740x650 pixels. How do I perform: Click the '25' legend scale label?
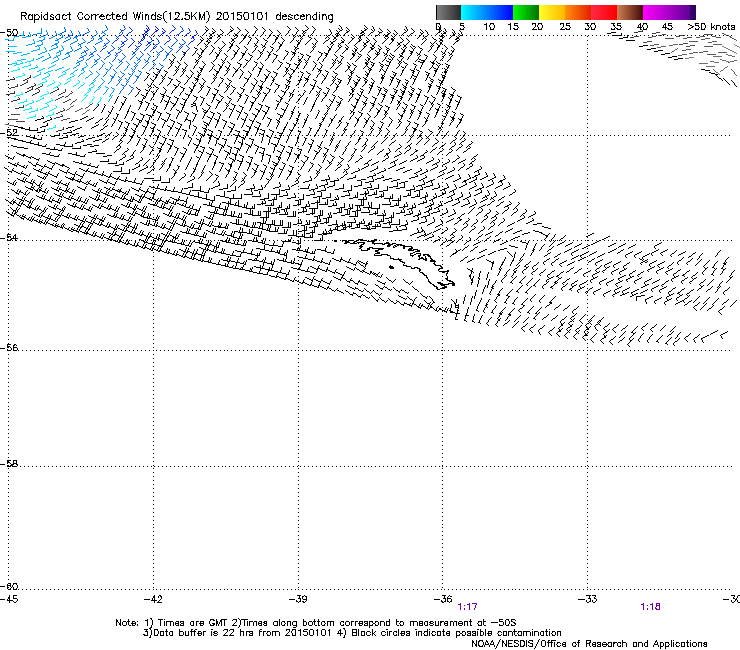click(565, 27)
